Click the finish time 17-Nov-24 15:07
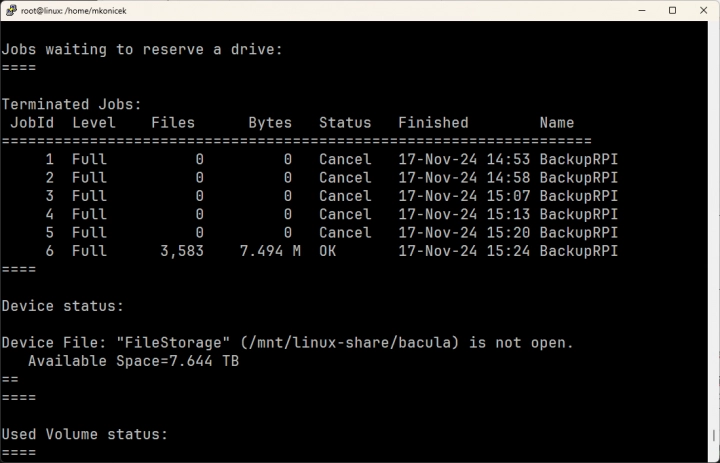Image resolution: width=720 pixels, height=463 pixels. coord(464,196)
